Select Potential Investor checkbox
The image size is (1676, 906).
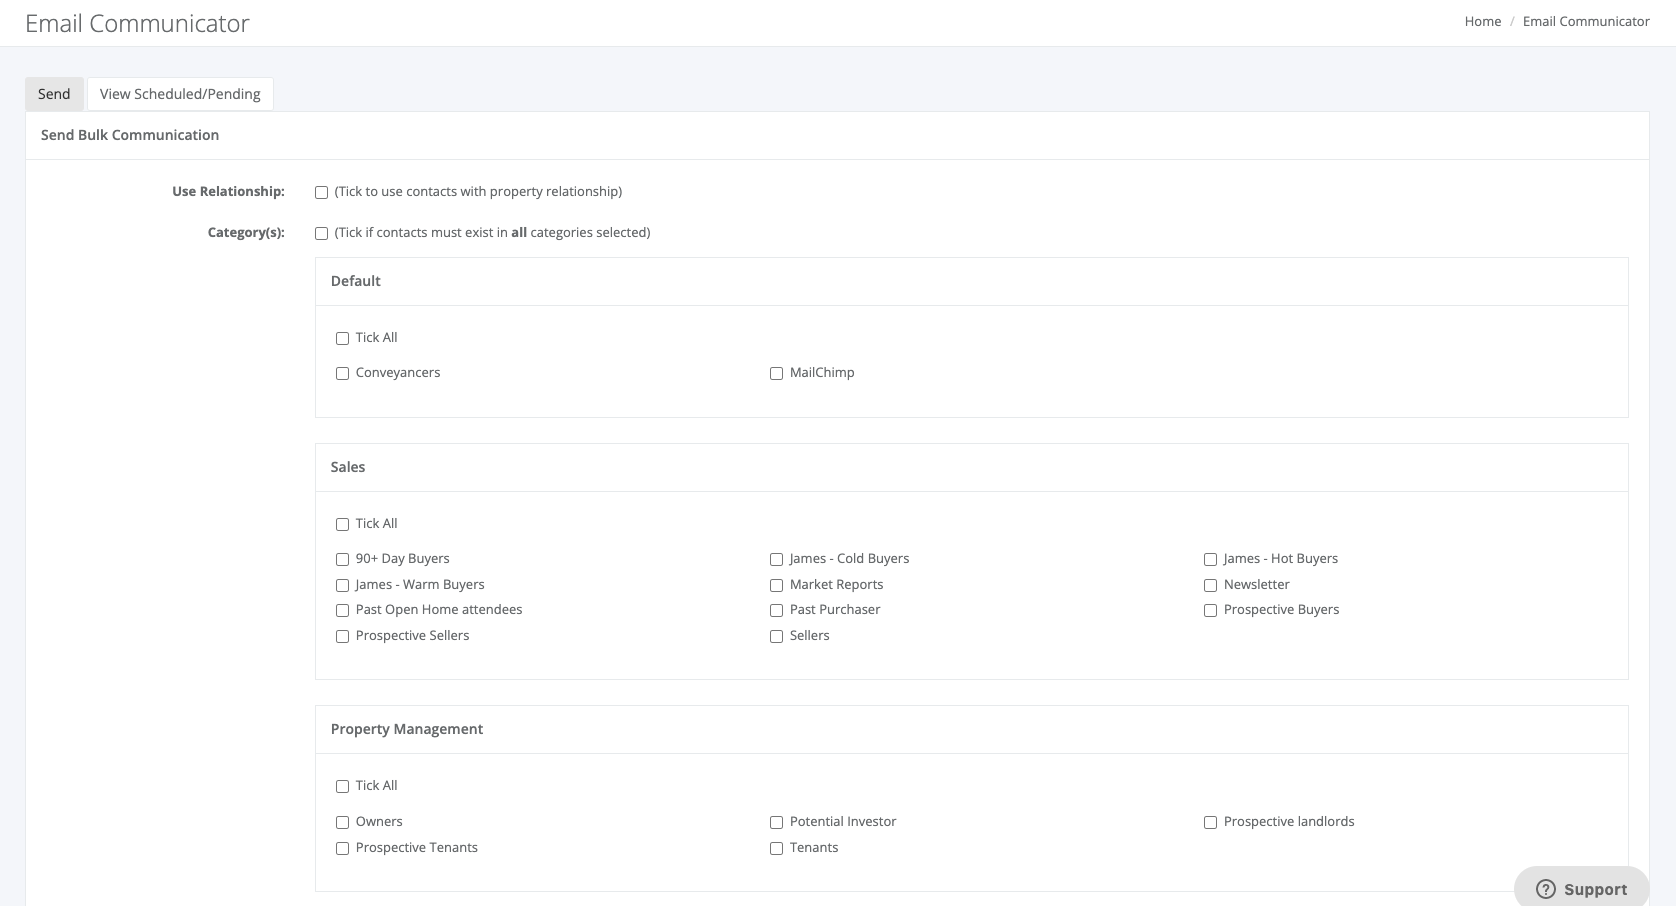click(x=776, y=822)
